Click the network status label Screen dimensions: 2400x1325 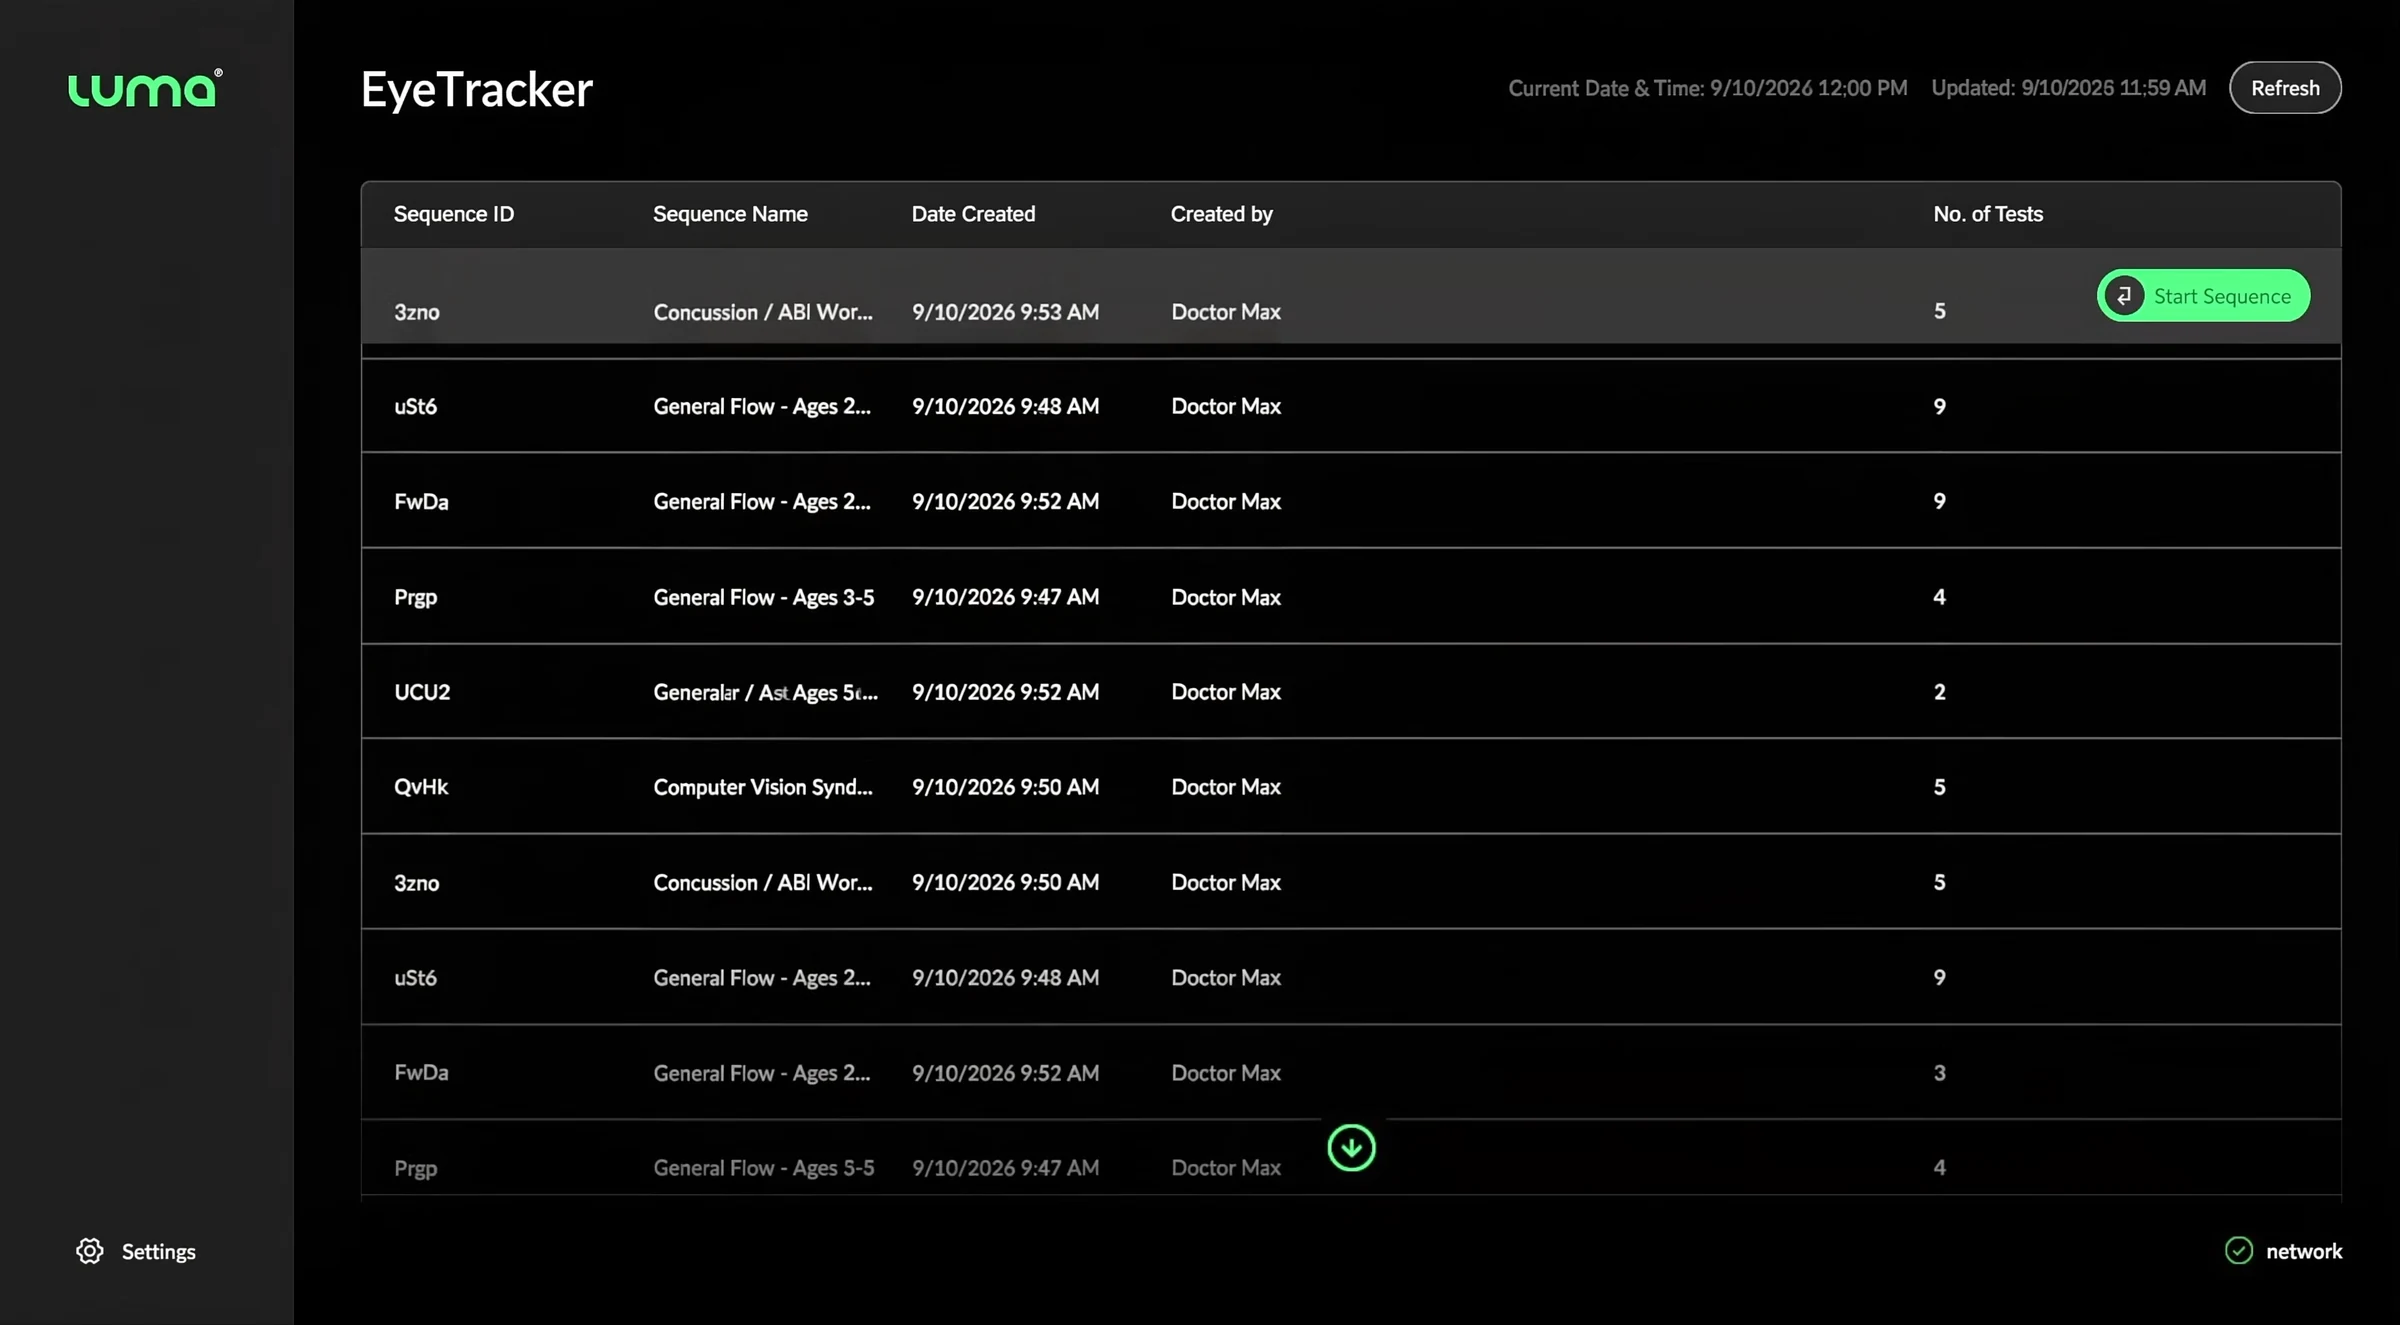tap(2304, 1251)
